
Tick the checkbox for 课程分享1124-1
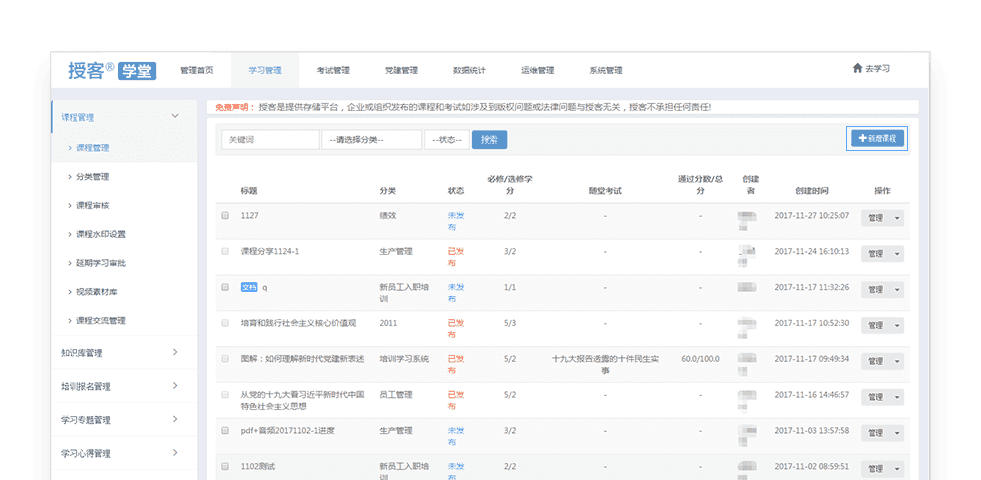tap(225, 252)
